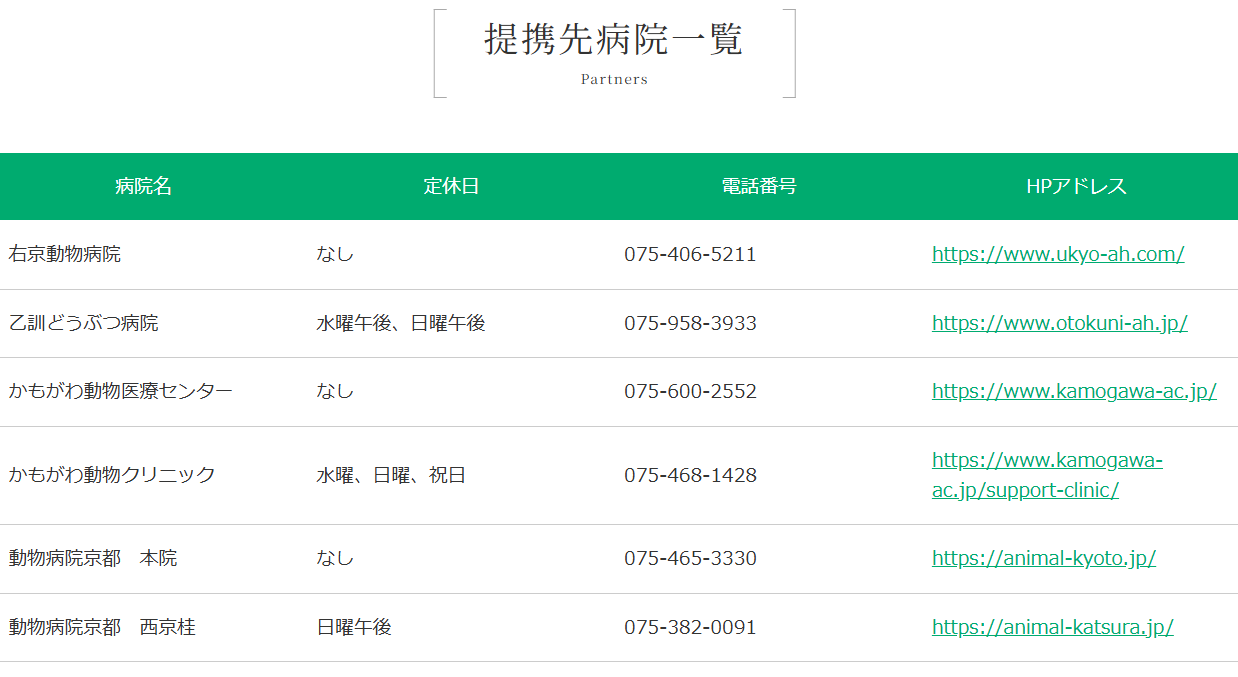Follow the kamogawa-ac.jp/support-clinic link

(1046, 475)
